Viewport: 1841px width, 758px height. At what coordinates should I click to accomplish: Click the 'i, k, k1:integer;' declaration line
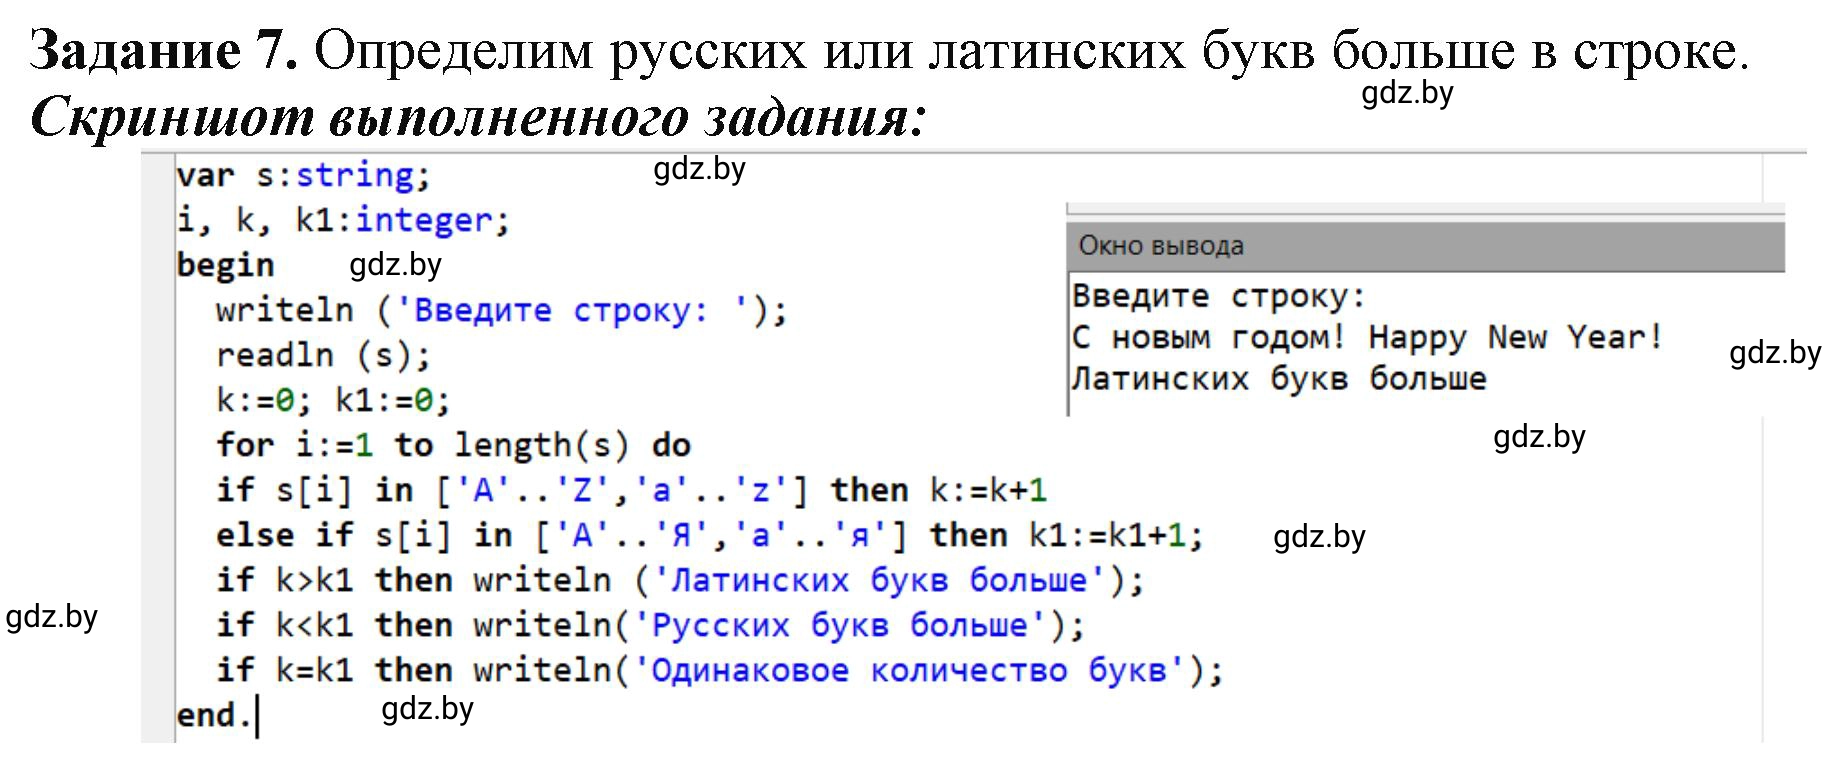pos(343,220)
